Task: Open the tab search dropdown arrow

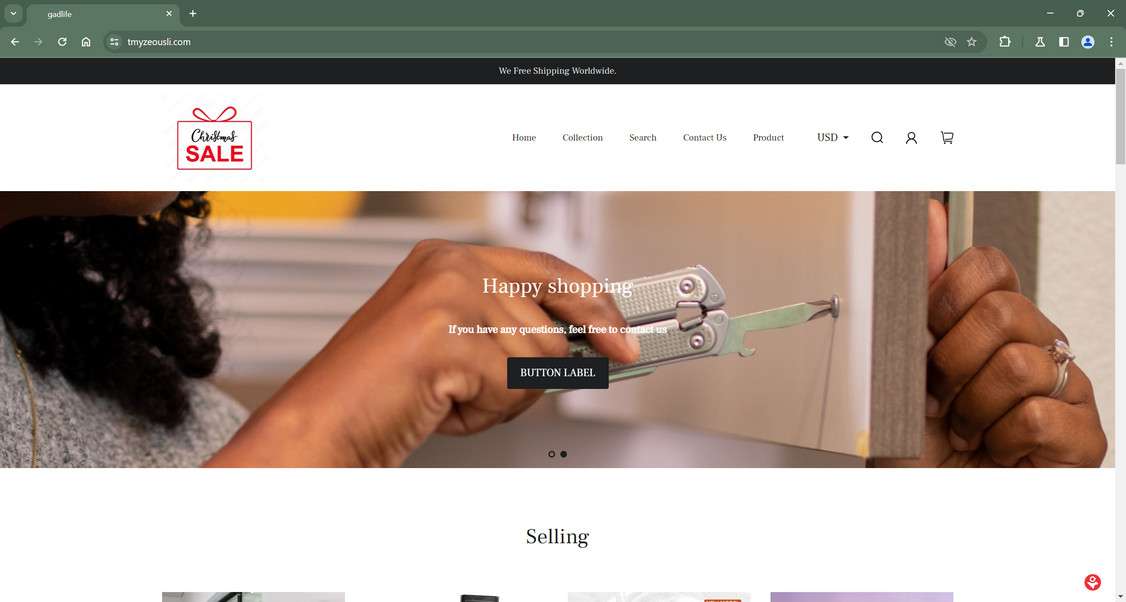Action: coord(13,14)
